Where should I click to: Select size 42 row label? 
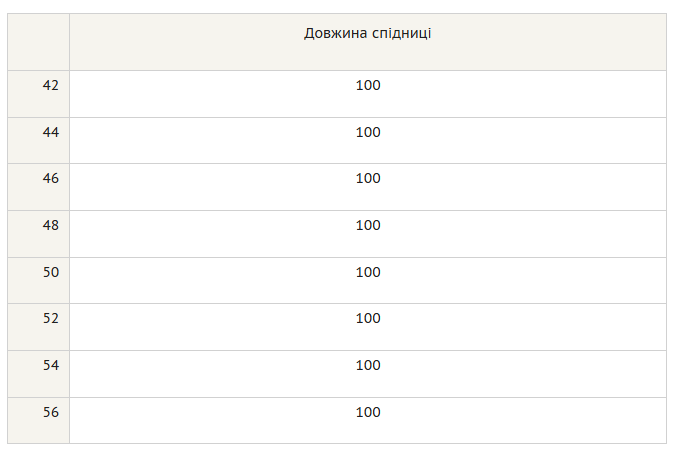pyautogui.click(x=50, y=85)
